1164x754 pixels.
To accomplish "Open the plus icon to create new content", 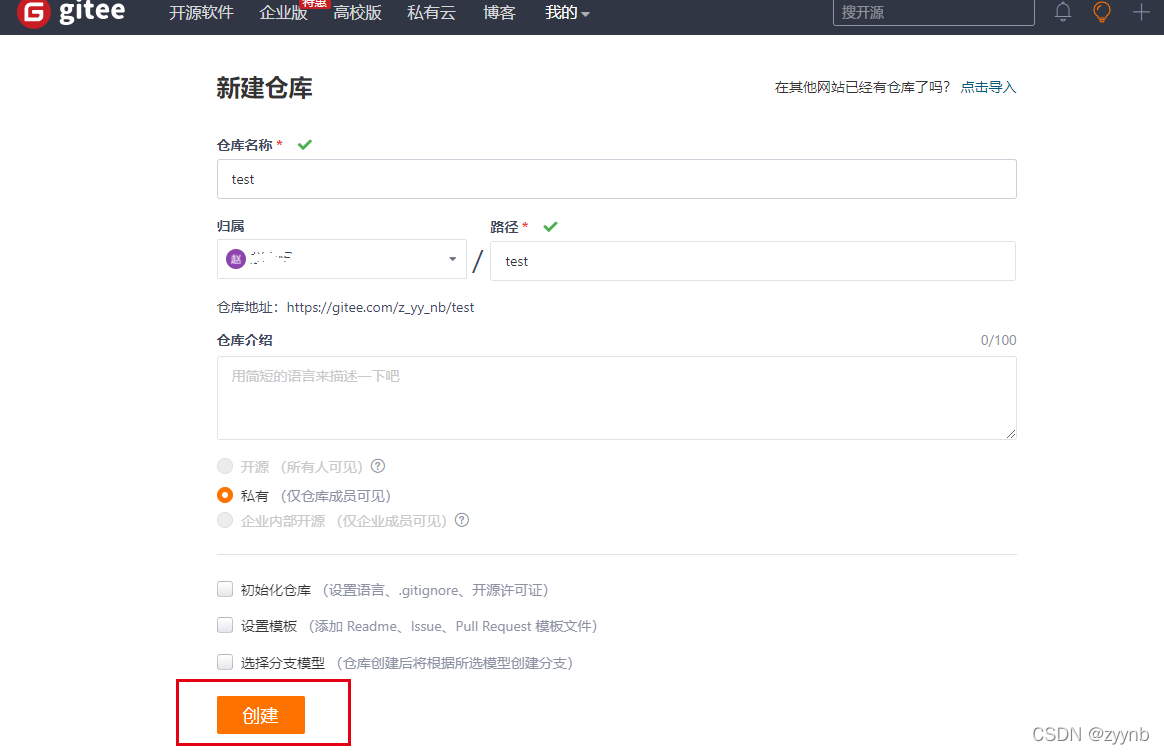I will pos(1140,13).
